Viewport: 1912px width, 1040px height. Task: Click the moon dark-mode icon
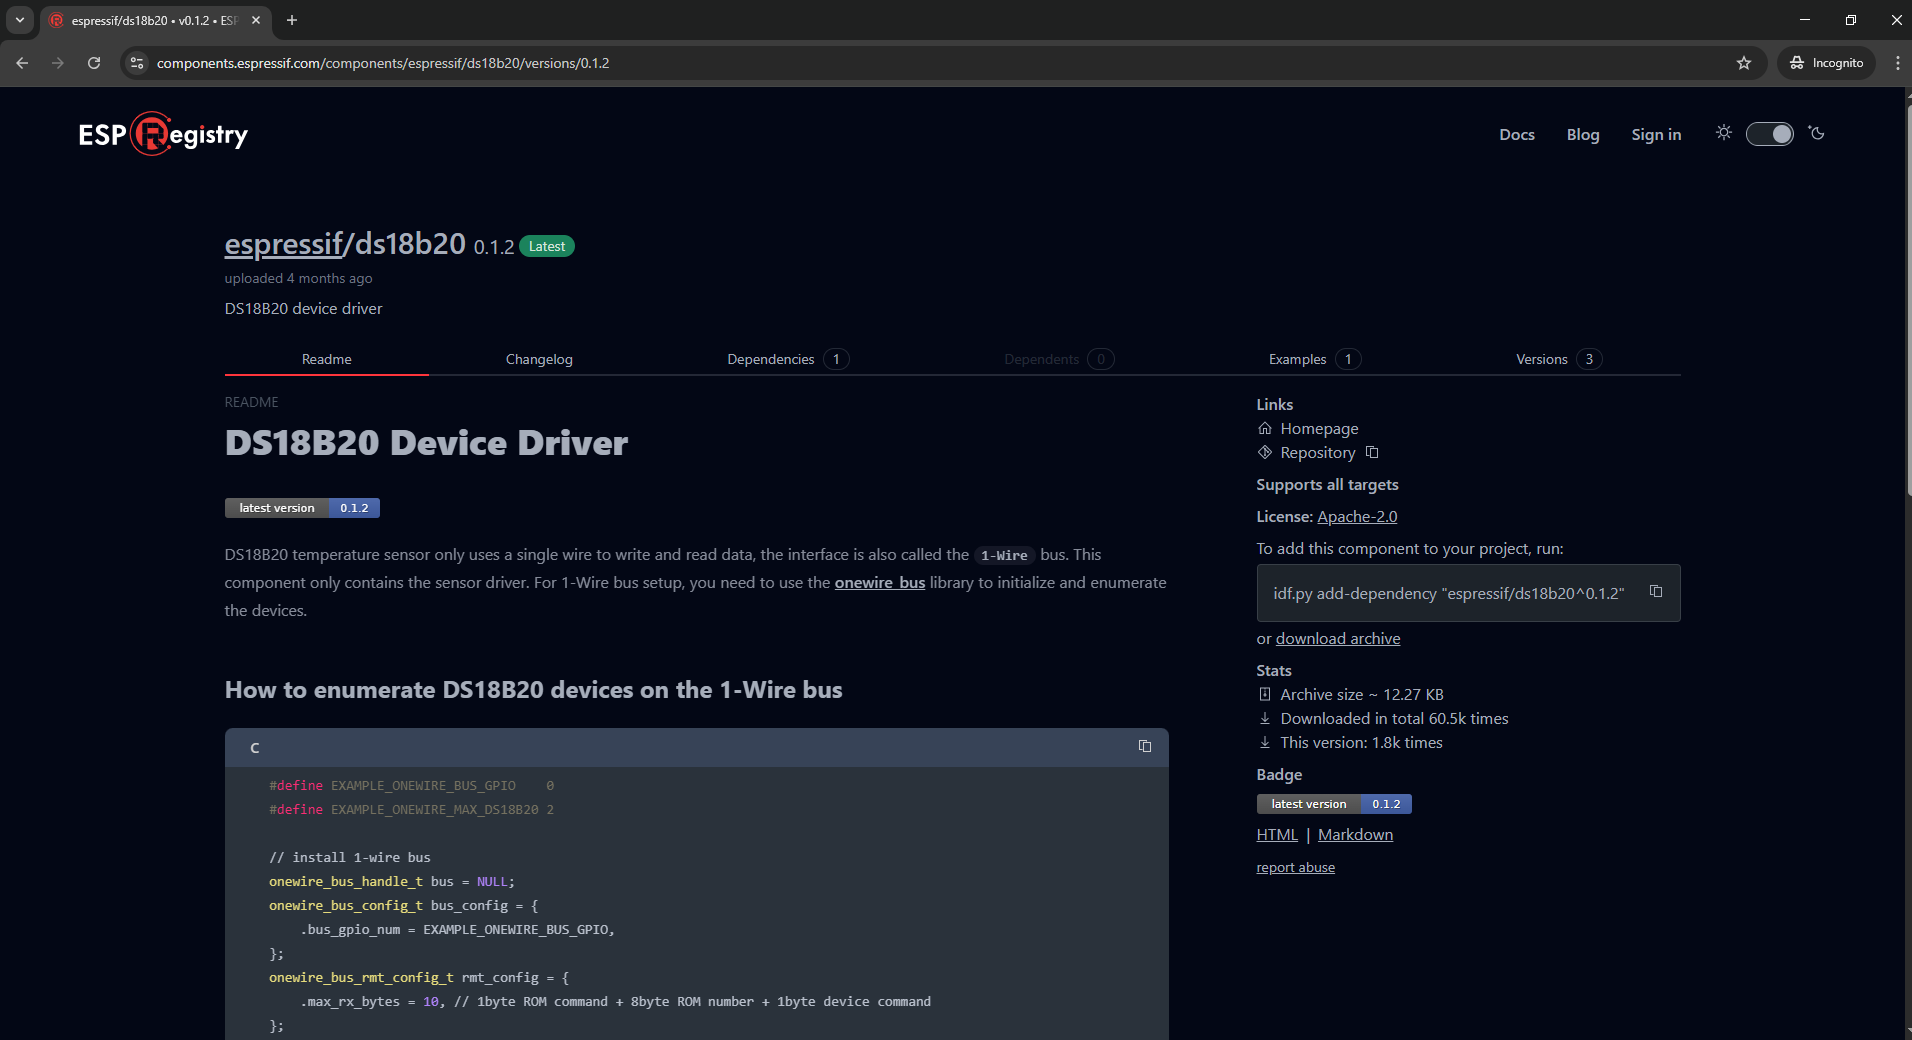click(x=1817, y=133)
